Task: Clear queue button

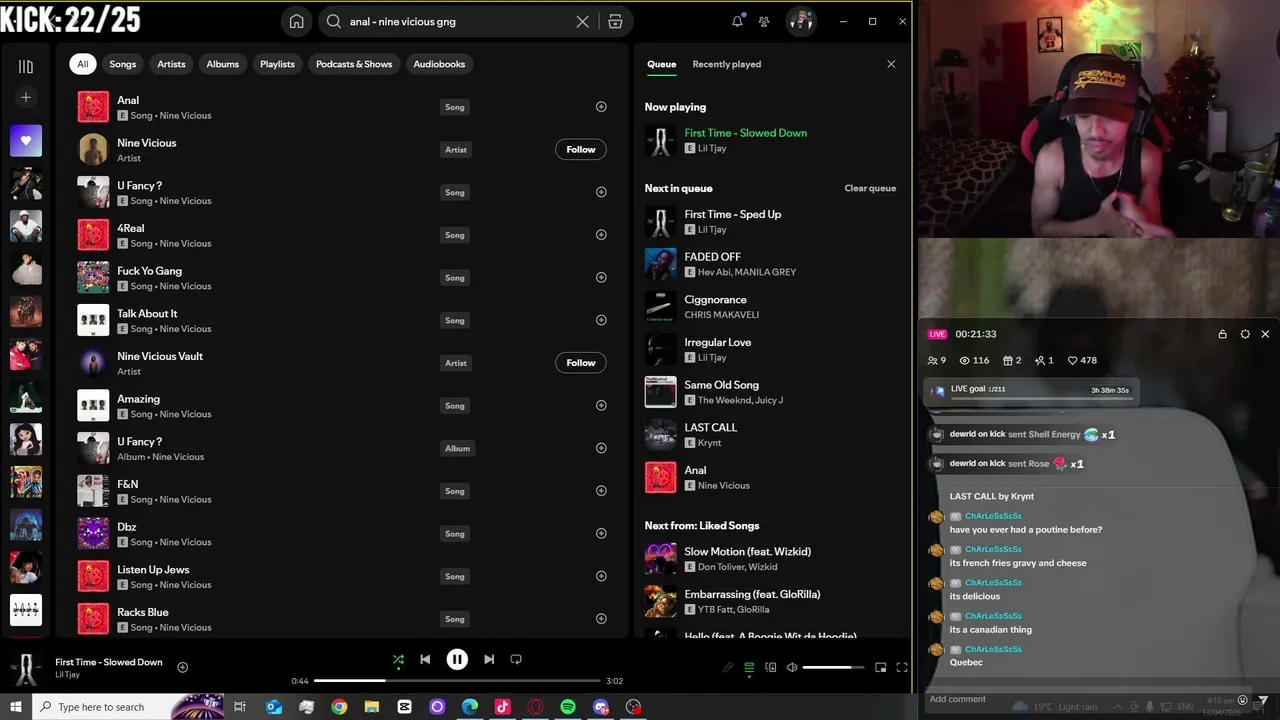Action: (x=870, y=188)
